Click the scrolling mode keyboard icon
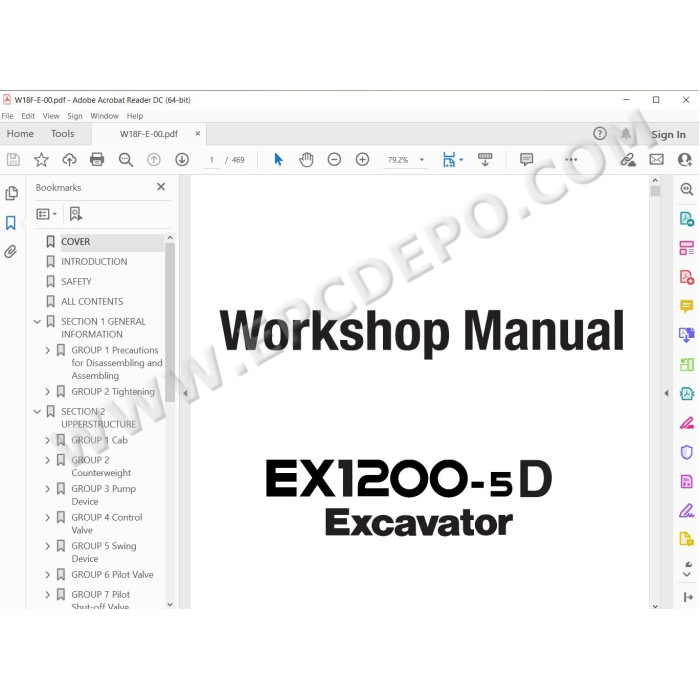 click(x=485, y=159)
